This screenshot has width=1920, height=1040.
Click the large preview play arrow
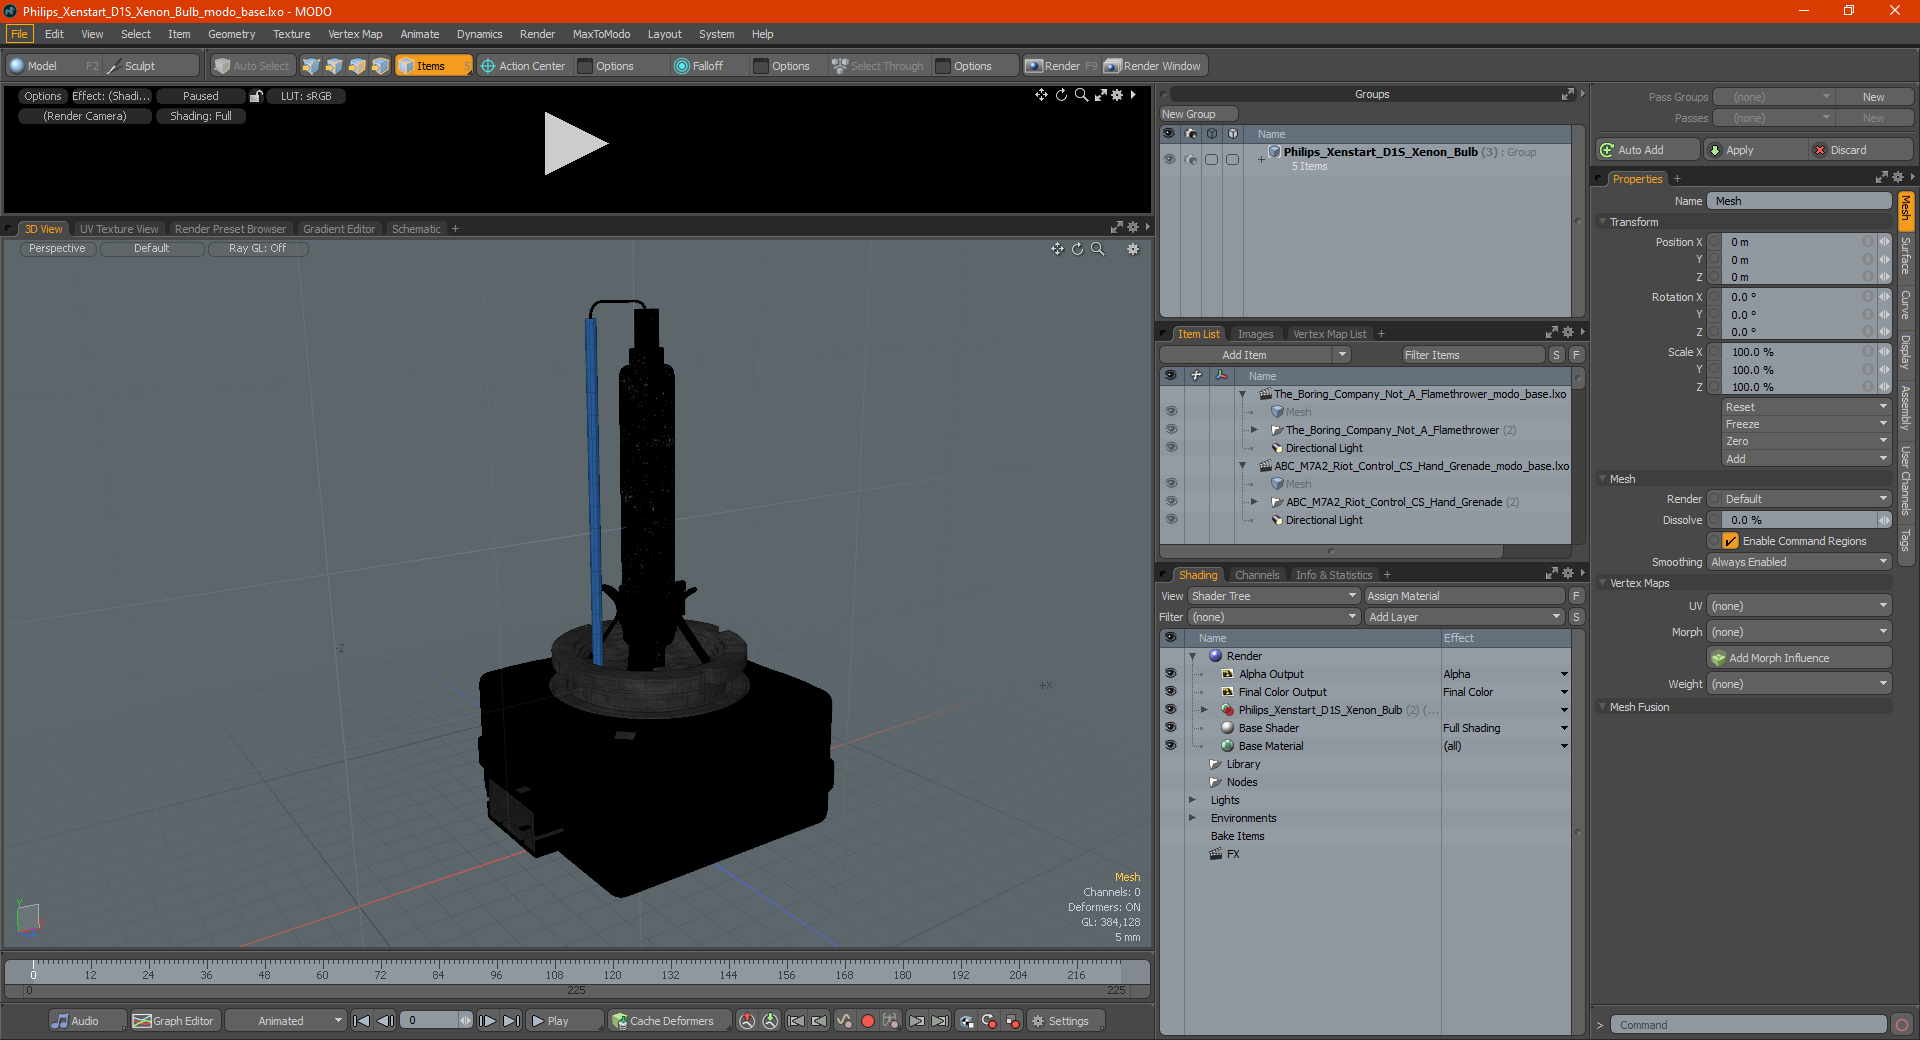coord(575,144)
